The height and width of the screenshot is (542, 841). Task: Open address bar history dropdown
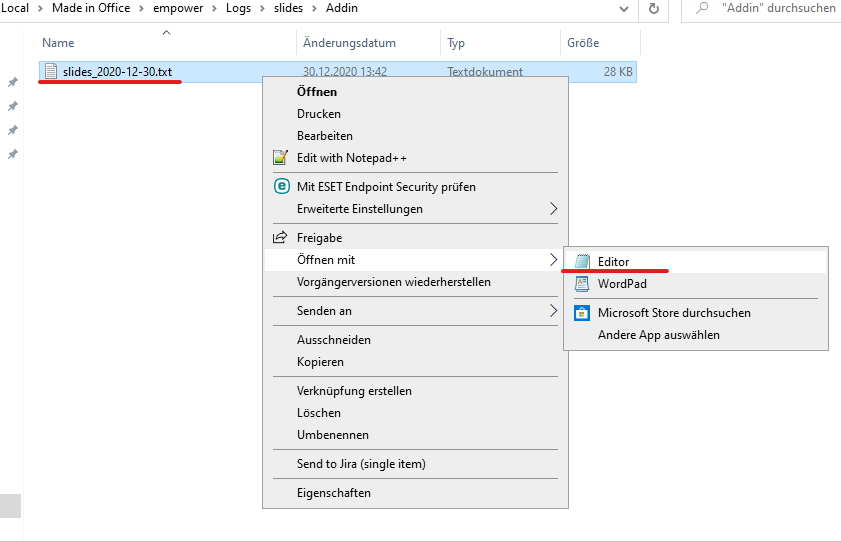coord(624,9)
